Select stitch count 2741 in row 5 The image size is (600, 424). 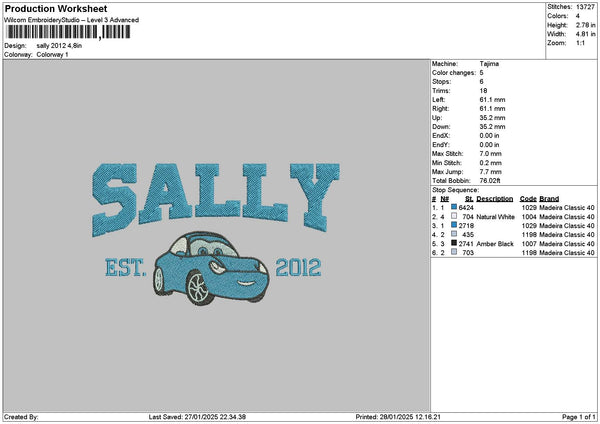pyautogui.click(x=466, y=244)
